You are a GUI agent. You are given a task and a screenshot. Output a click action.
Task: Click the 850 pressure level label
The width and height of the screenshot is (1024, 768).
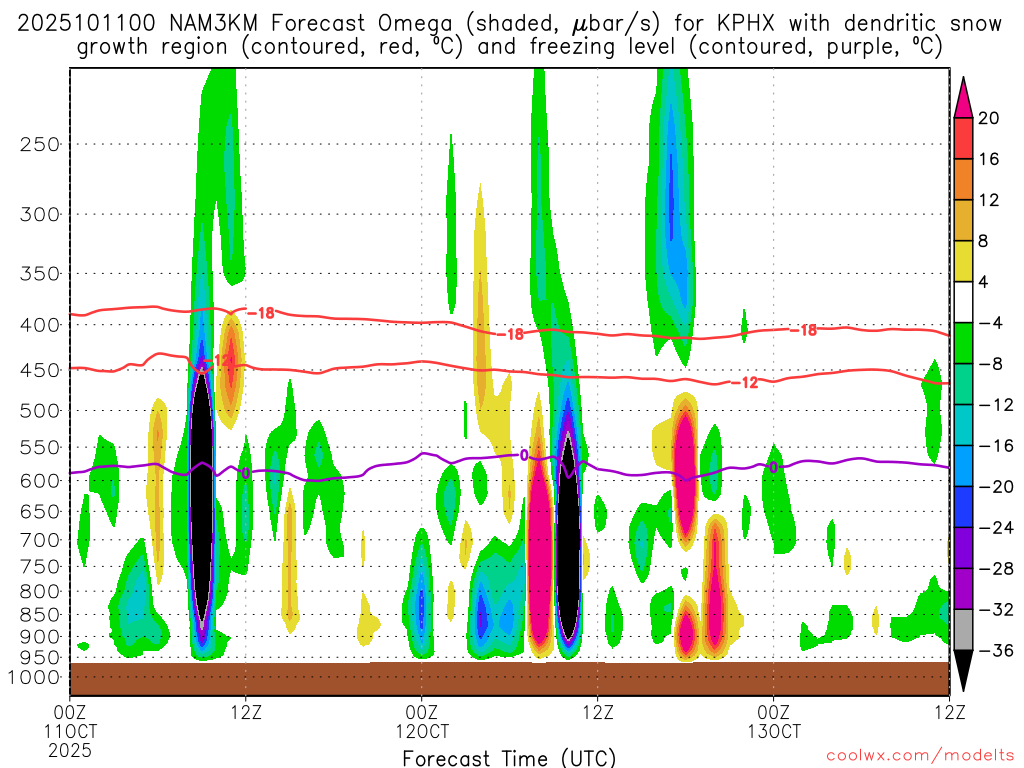[40, 615]
